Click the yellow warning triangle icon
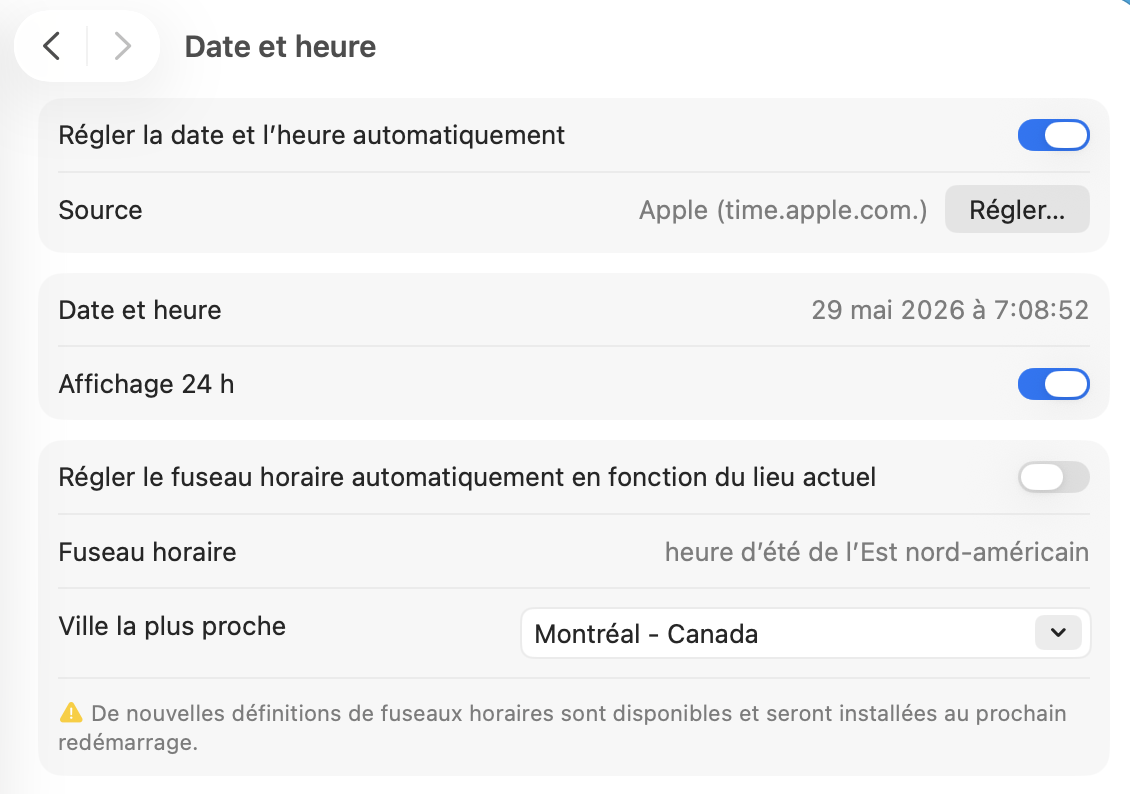 point(71,713)
